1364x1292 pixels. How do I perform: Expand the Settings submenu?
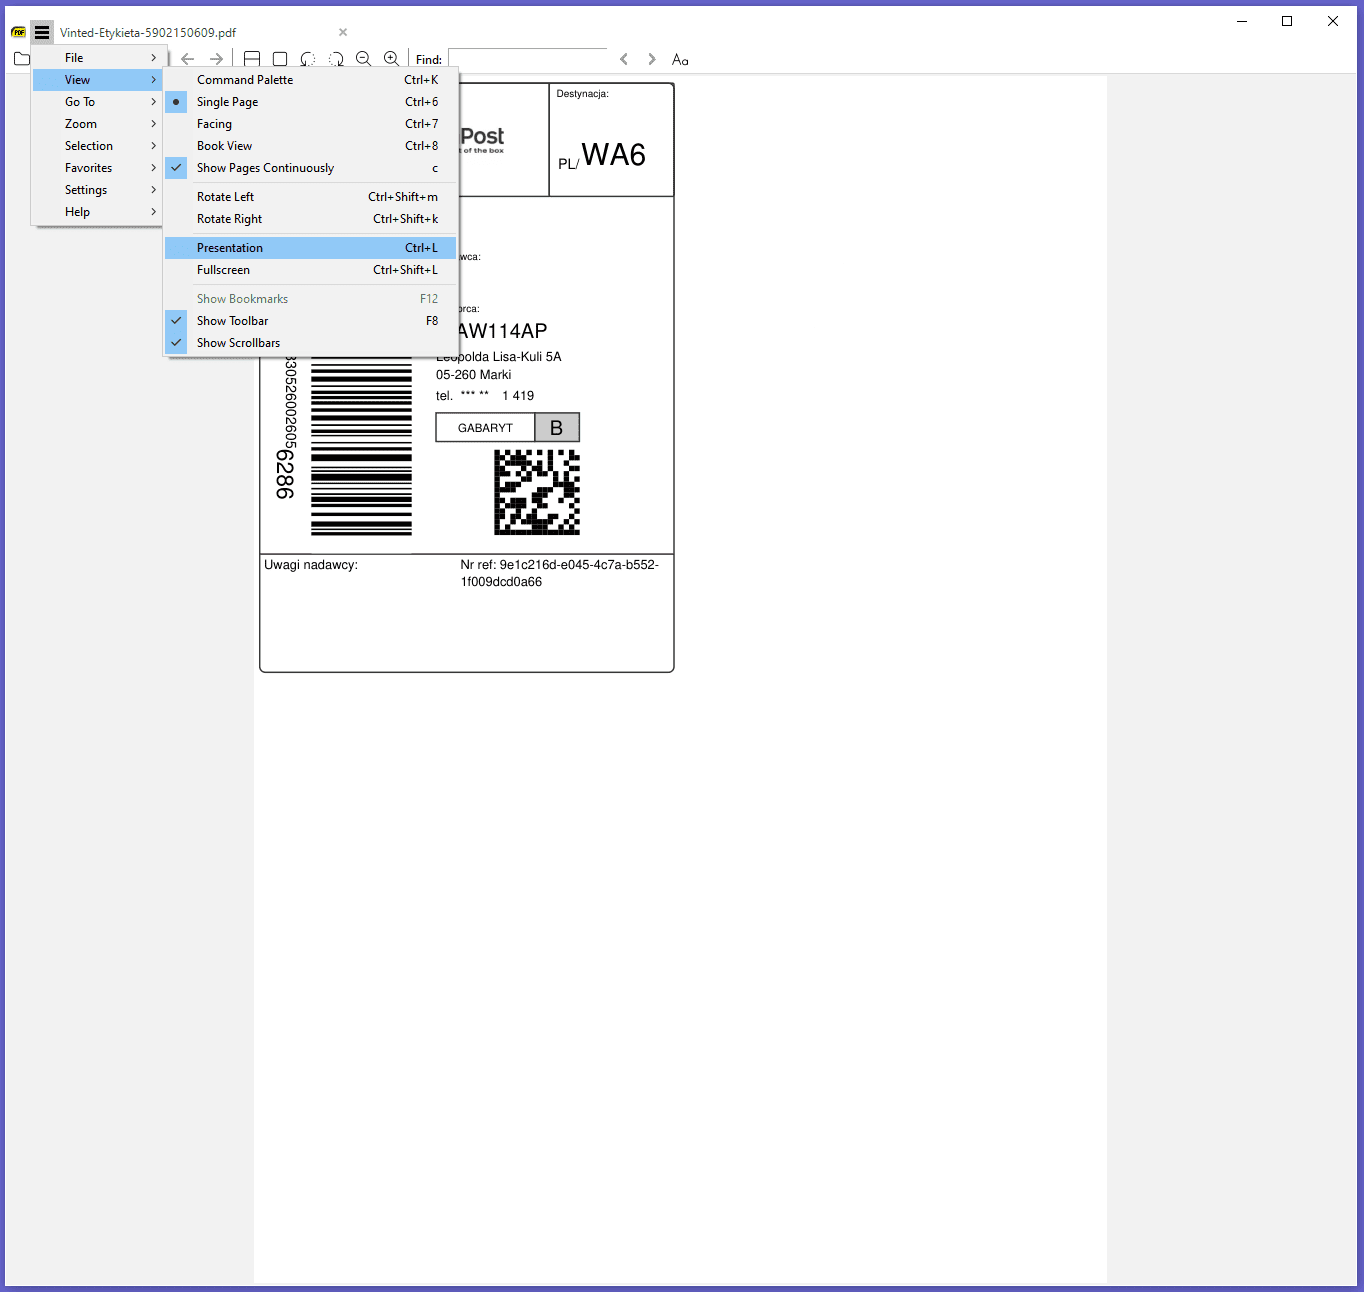point(97,190)
